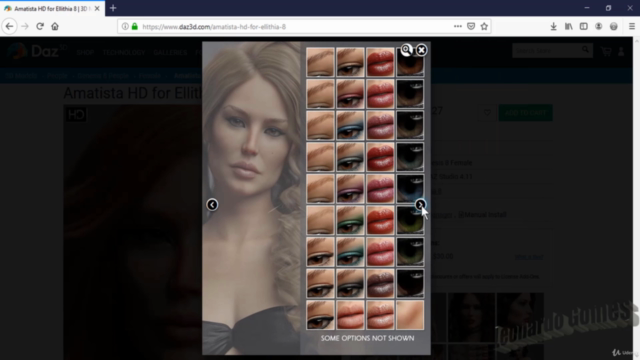The height and width of the screenshot is (360, 640).
Task: Open the GALLERIES menu
Action: pyautogui.click(x=170, y=52)
